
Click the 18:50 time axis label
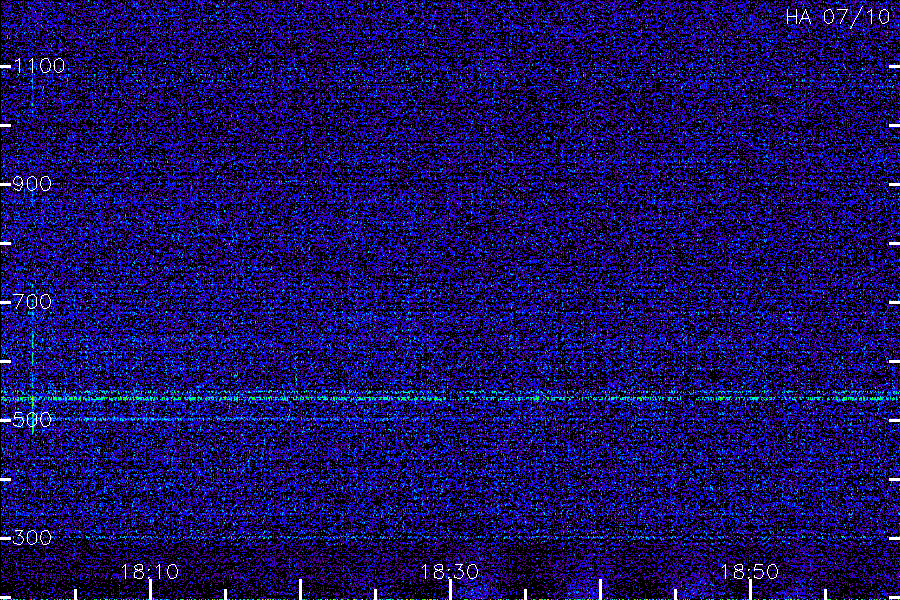click(750, 572)
